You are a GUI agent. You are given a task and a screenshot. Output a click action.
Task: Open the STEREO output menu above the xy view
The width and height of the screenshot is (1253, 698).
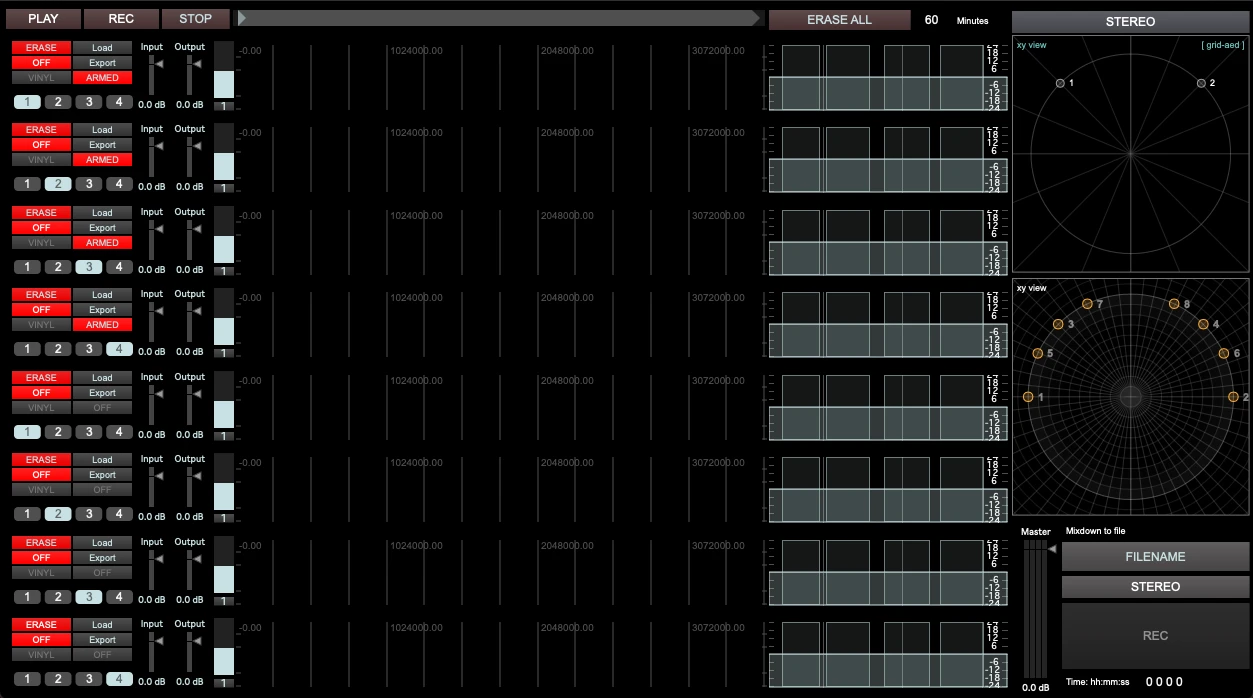tap(1130, 22)
